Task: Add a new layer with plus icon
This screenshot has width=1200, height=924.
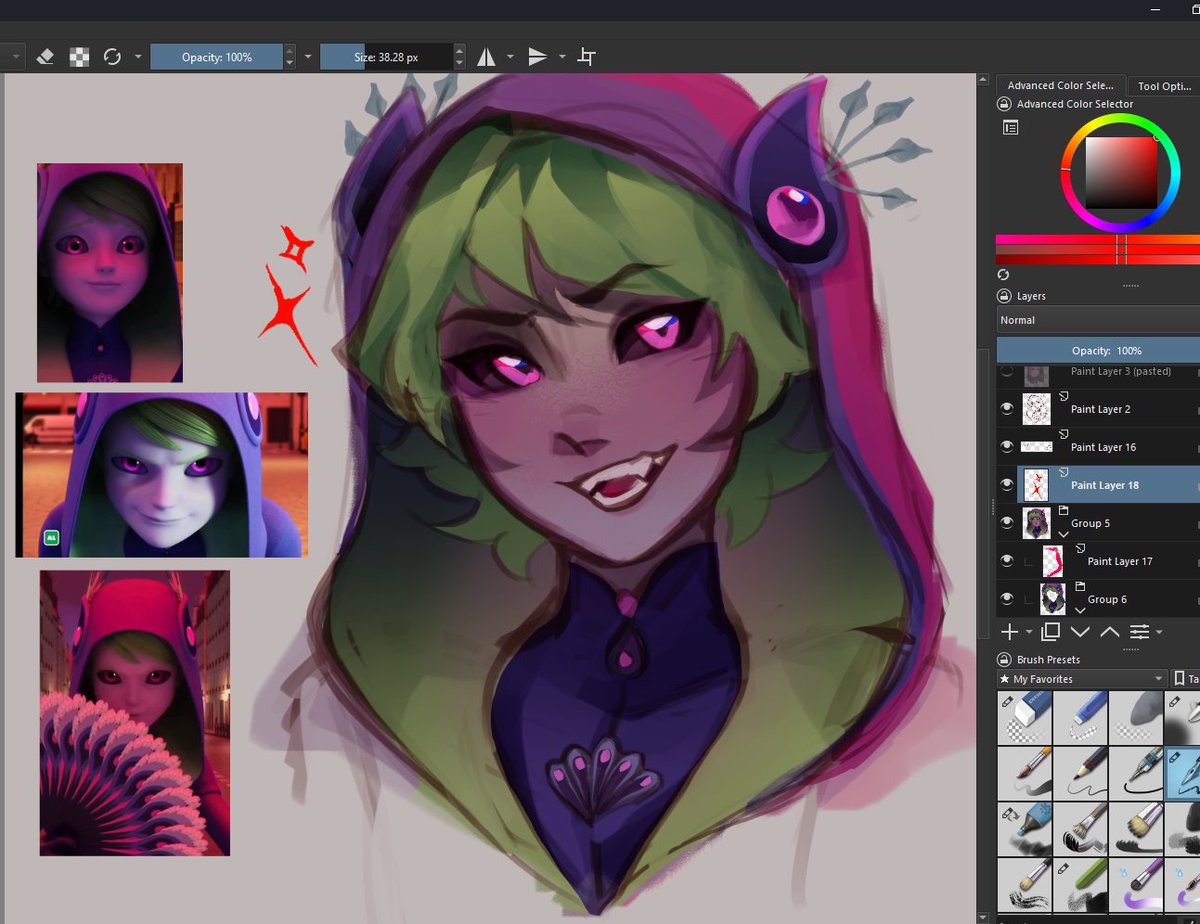Action: [x=1010, y=632]
